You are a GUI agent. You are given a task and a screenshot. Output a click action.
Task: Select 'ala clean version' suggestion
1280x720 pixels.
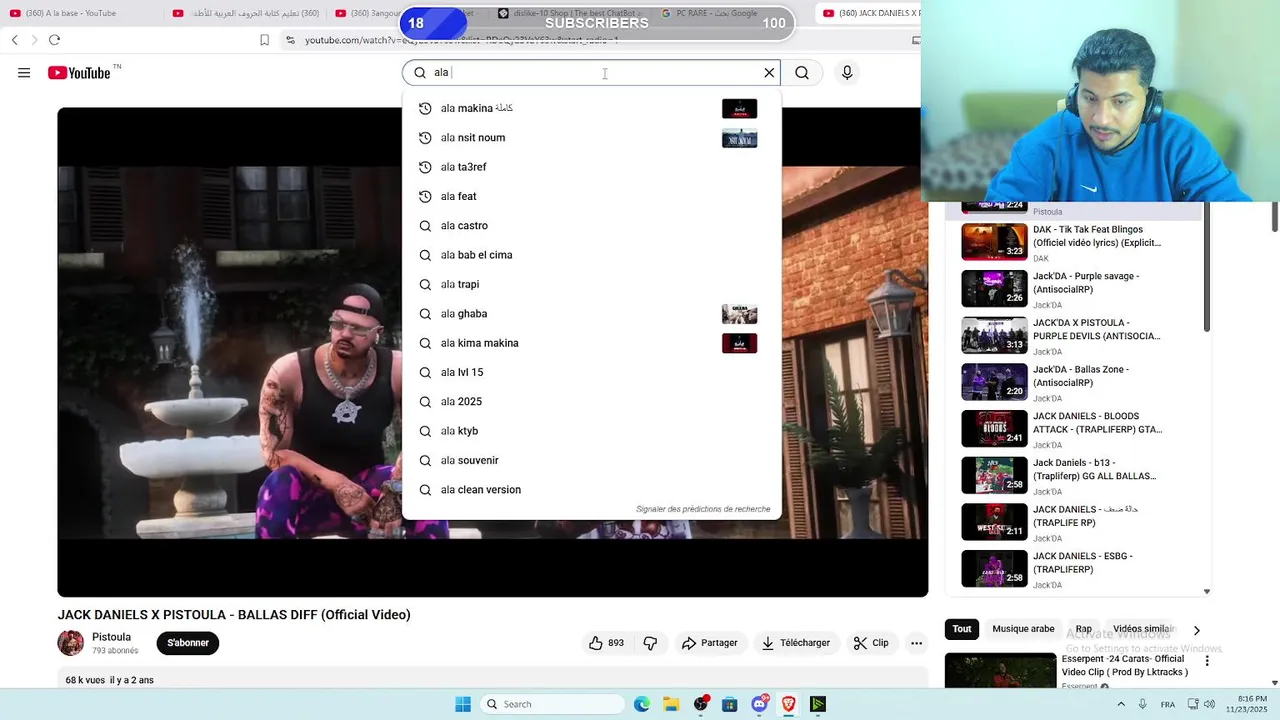[x=591, y=490]
